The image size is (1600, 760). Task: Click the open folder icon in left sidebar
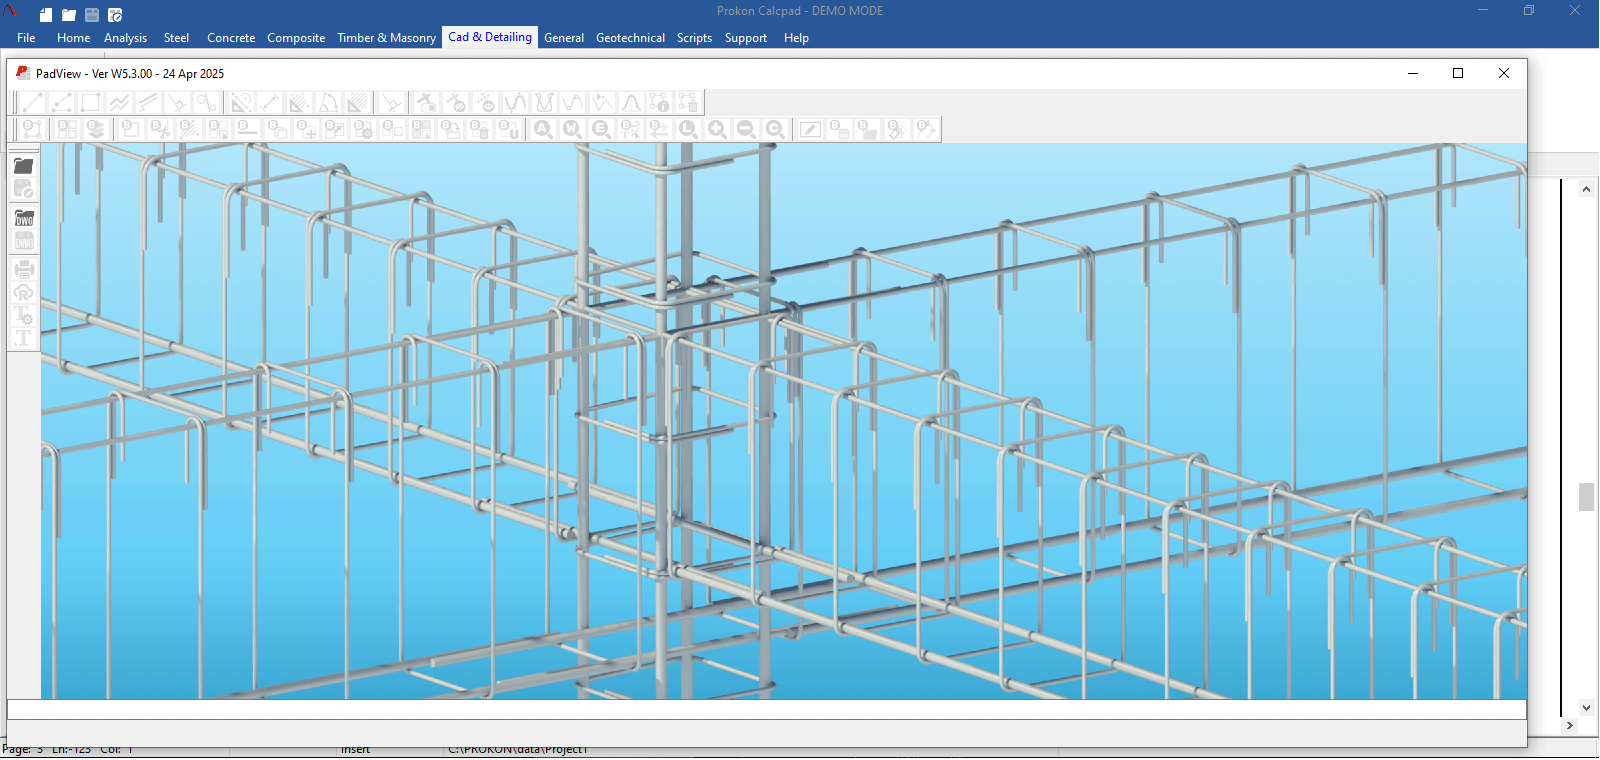pyautogui.click(x=24, y=166)
